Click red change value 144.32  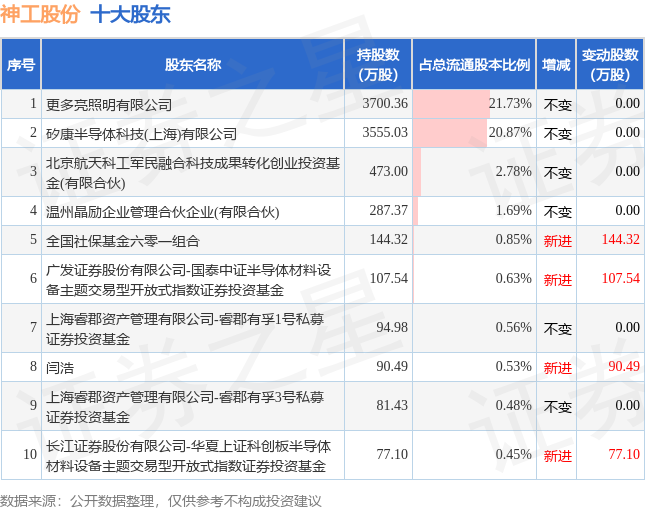(621, 239)
